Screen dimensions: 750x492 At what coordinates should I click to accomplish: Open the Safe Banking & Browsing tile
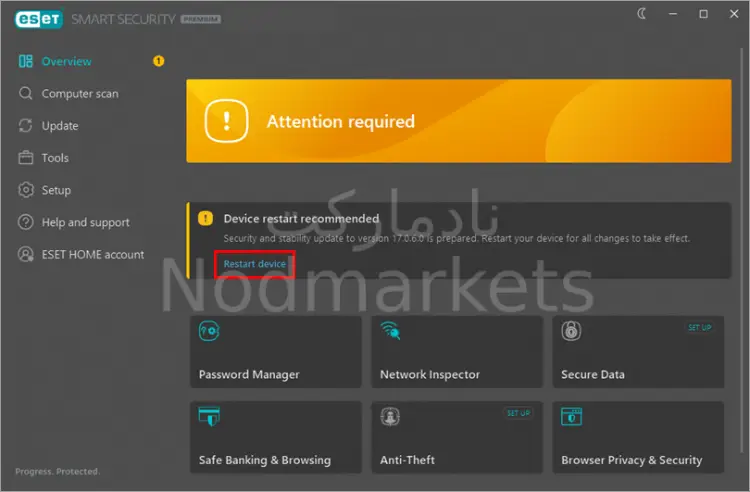pyautogui.click(x=276, y=437)
